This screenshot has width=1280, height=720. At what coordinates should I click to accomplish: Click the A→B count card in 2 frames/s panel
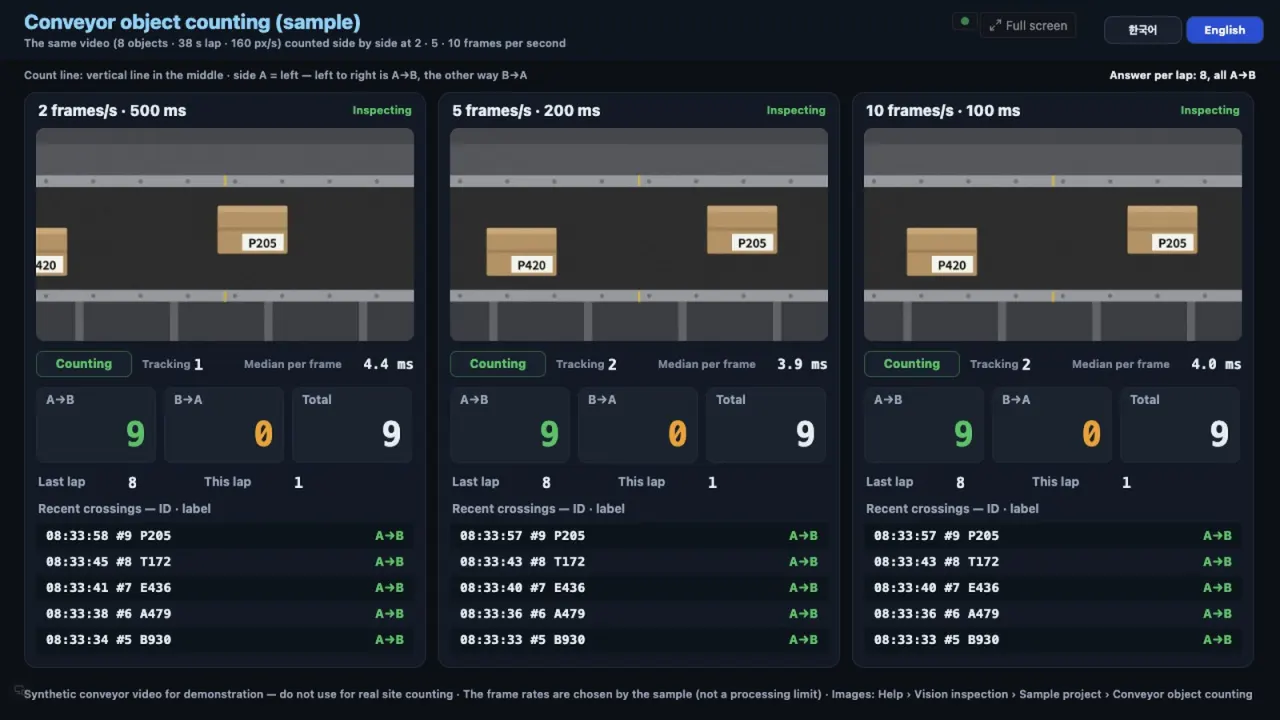pyautogui.click(x=96, y=425)
